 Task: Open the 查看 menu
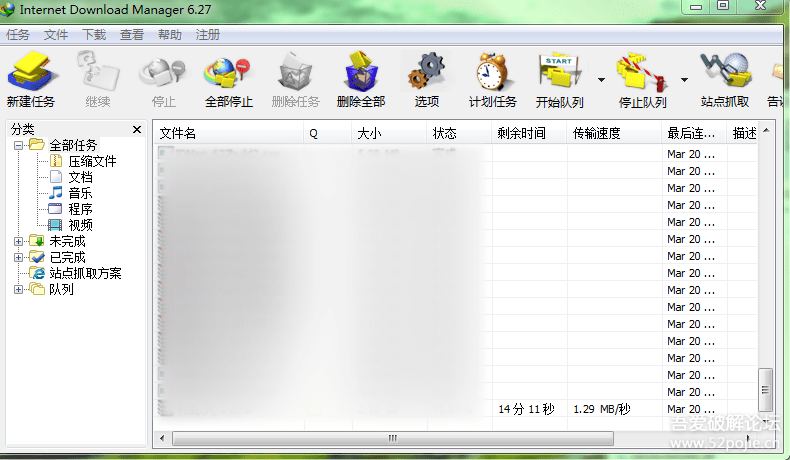[131, 35]
